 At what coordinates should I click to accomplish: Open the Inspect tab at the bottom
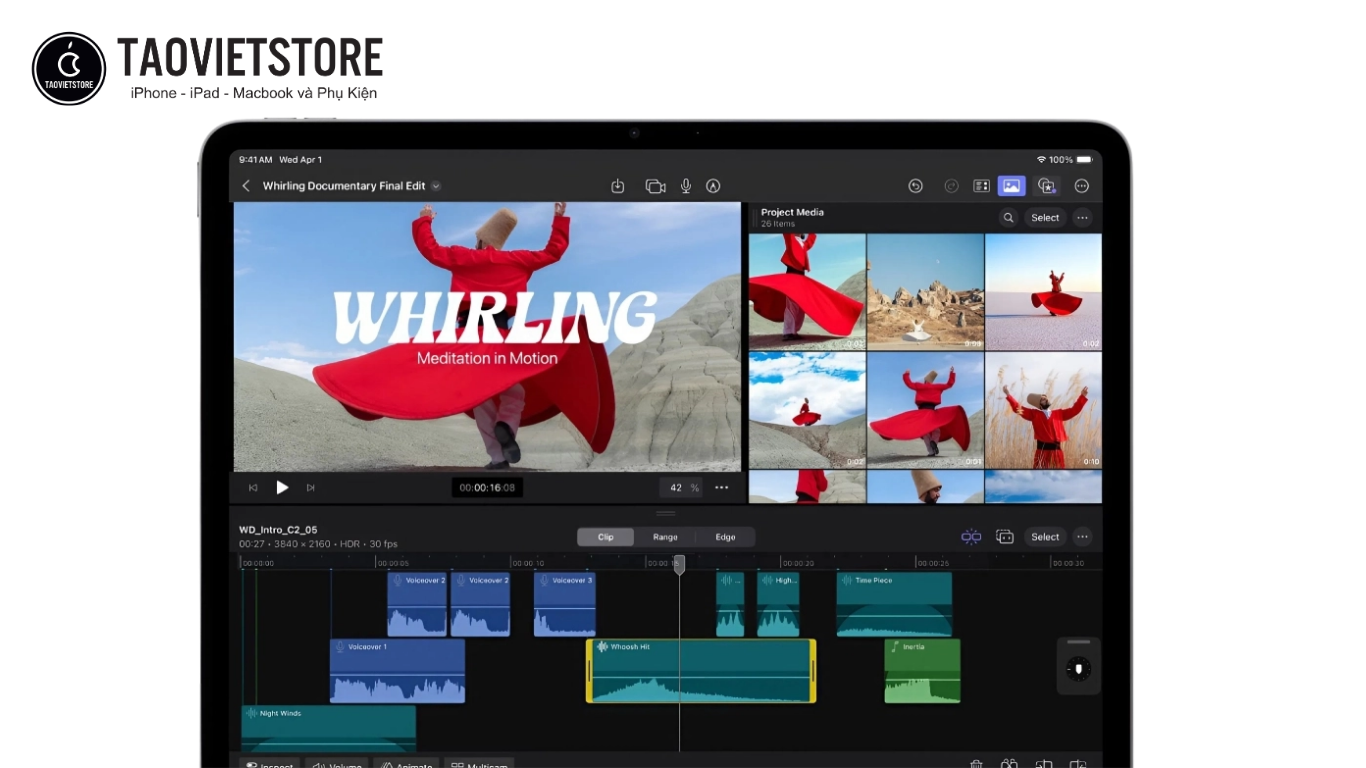pyautogui.click(x=270, y=765)
